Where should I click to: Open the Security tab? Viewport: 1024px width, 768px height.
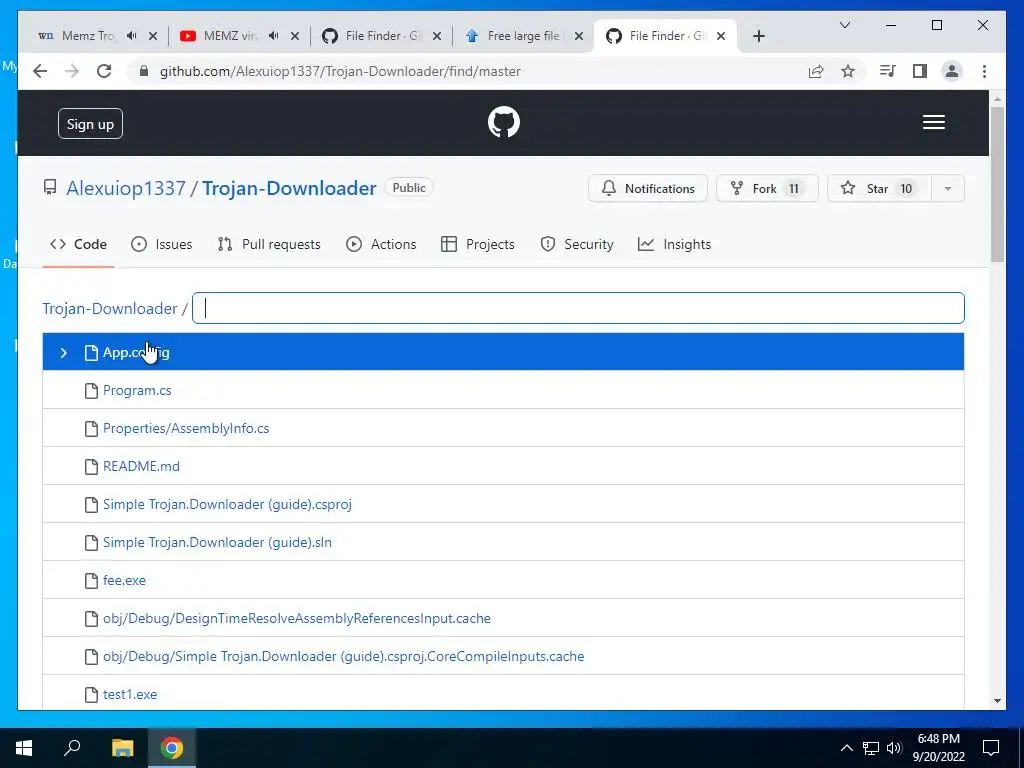tap(577, 244)
